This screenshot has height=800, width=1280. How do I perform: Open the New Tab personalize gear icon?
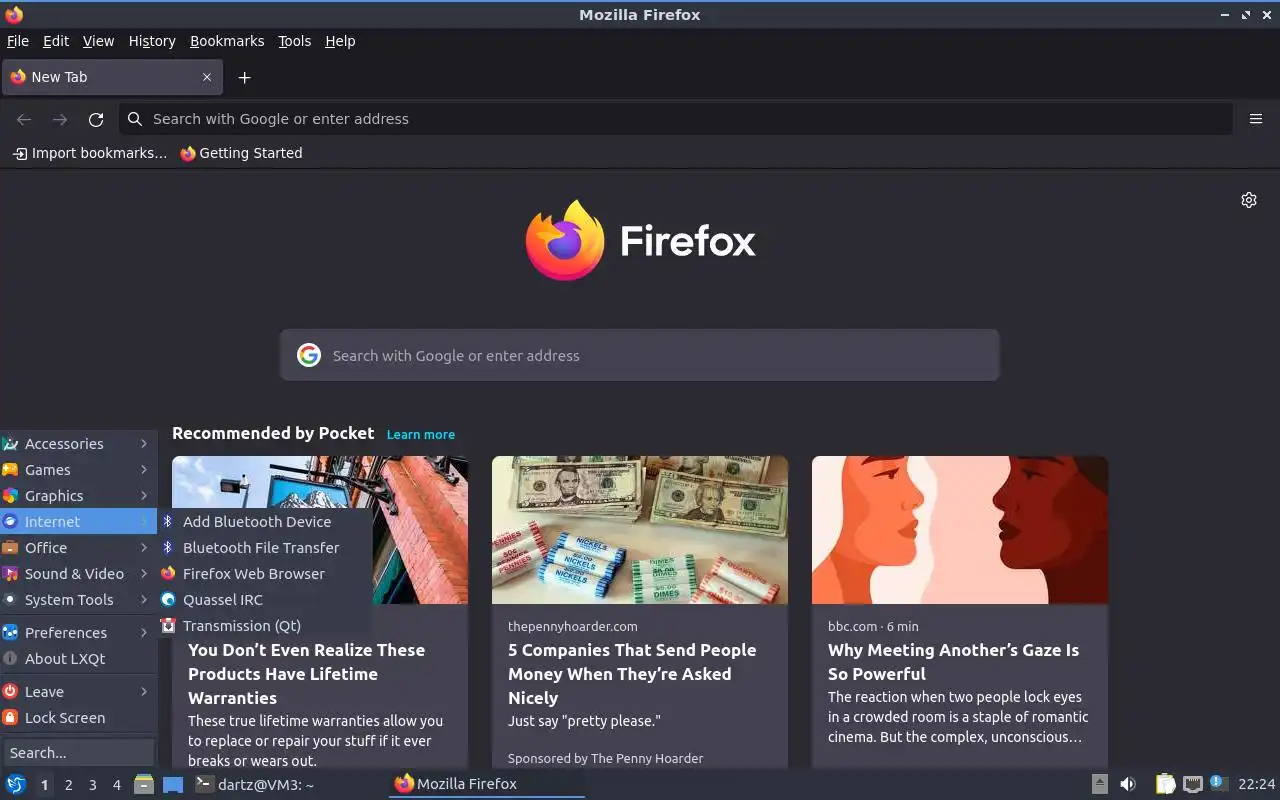(1249, 200)
